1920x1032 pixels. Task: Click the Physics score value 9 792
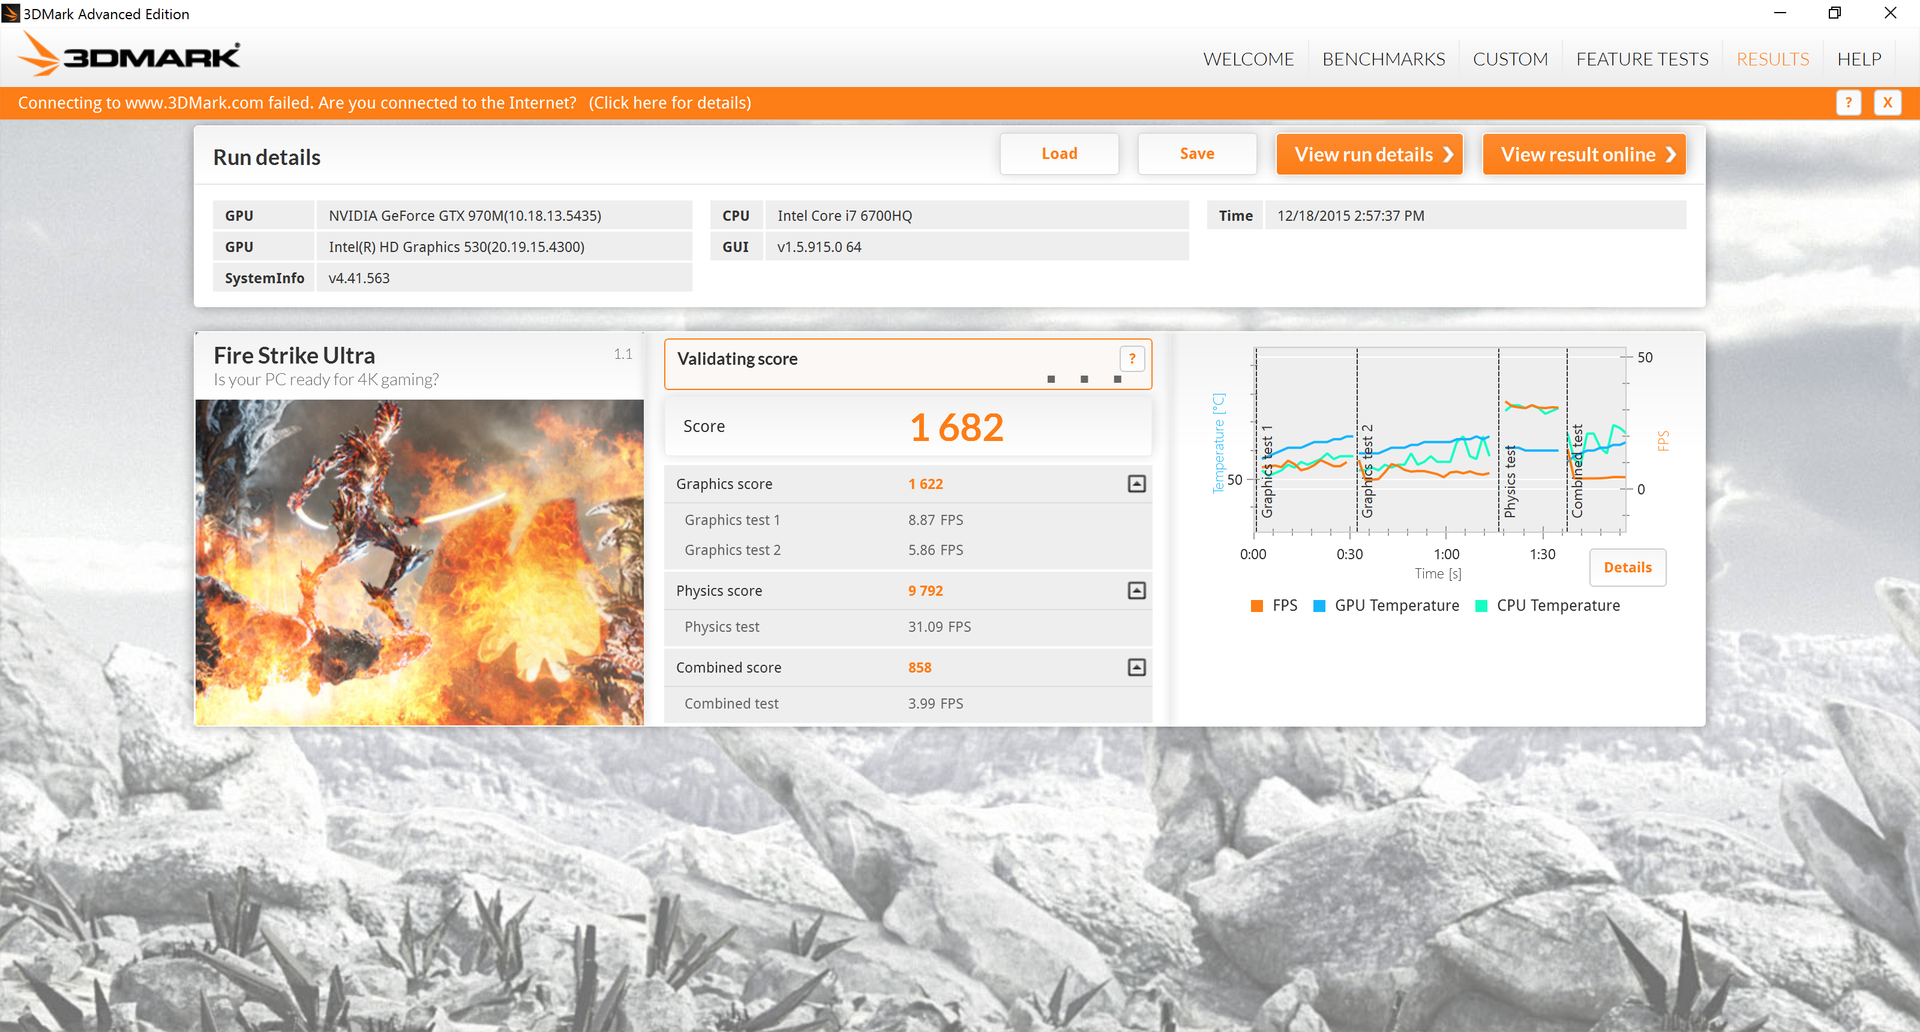pyautogui.click(x=926, y=591)
